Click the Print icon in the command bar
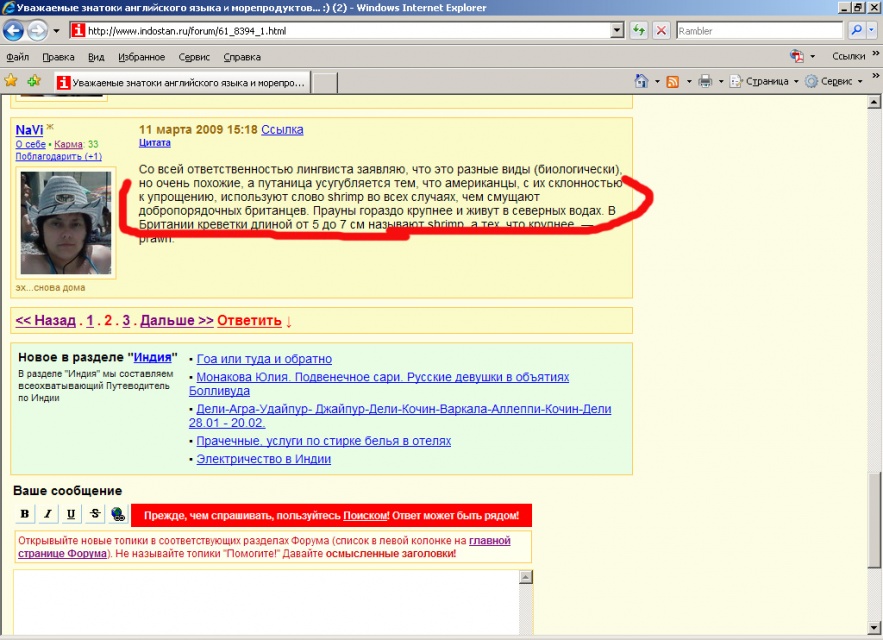The width and height of the screenshot is (883, 640). (704, 81)
